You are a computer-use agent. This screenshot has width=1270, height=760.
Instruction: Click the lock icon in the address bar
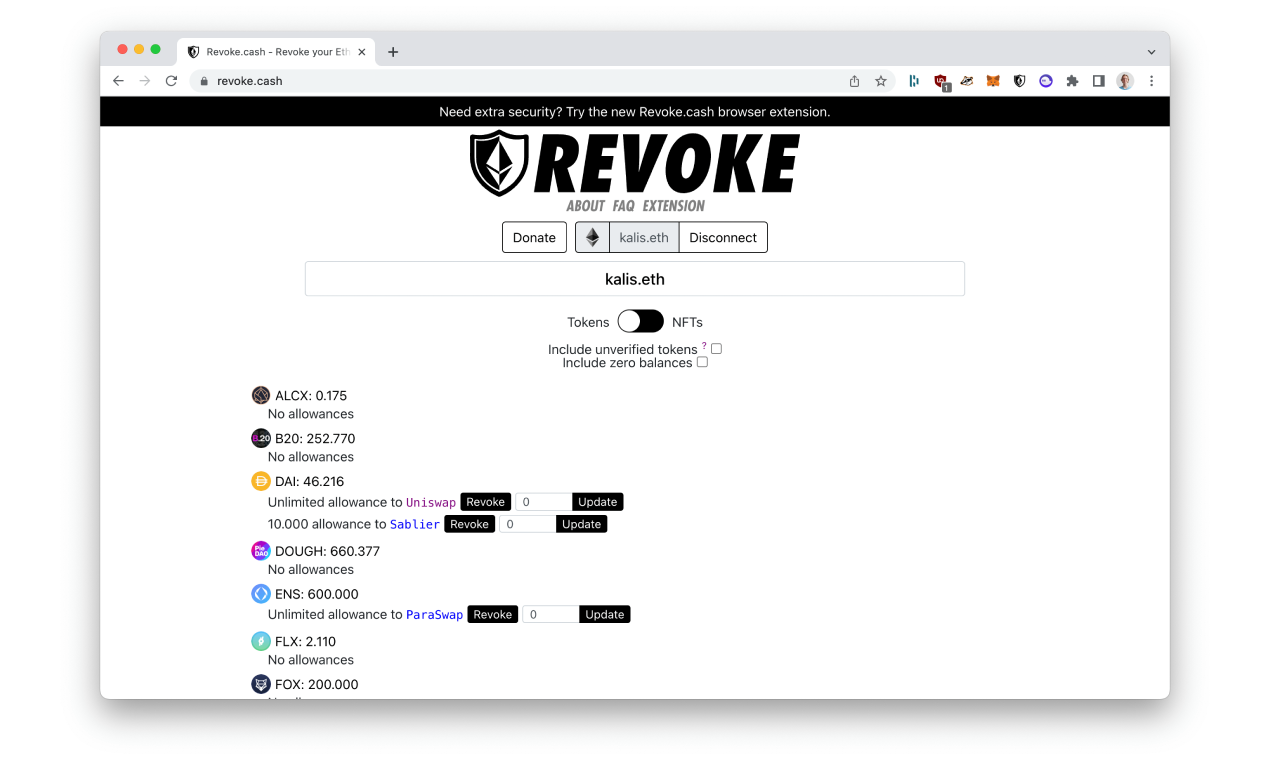(204, 81)
